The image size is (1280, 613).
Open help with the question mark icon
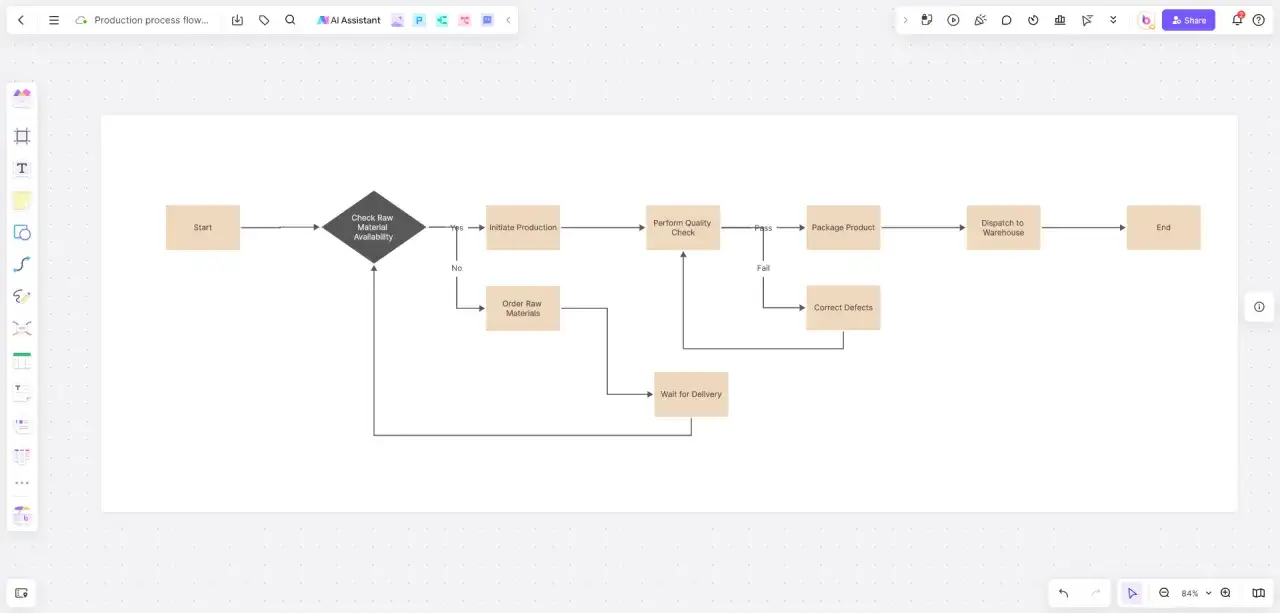[x=1259, y=20]
